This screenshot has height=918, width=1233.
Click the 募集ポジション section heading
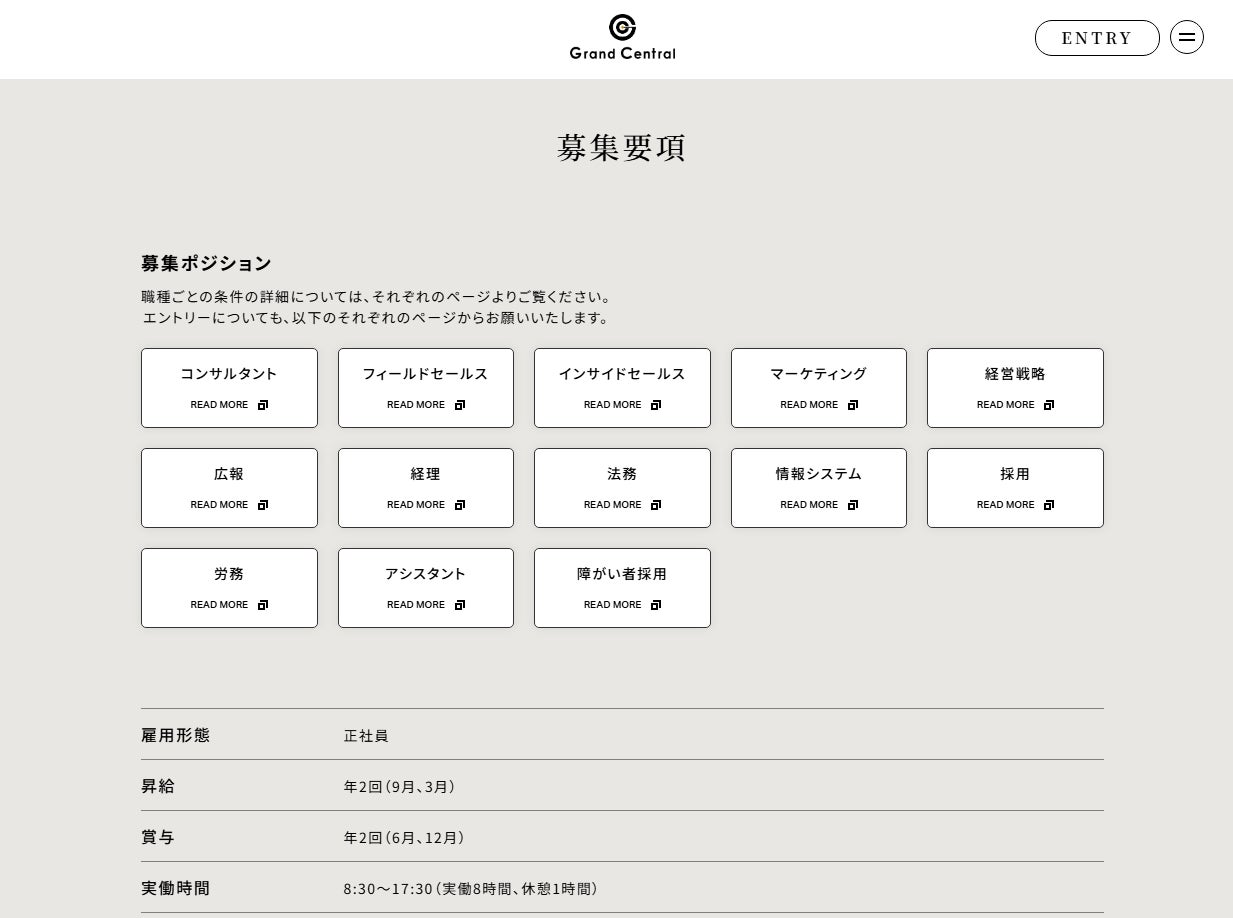pyautogui.click(x=206, y=263)
